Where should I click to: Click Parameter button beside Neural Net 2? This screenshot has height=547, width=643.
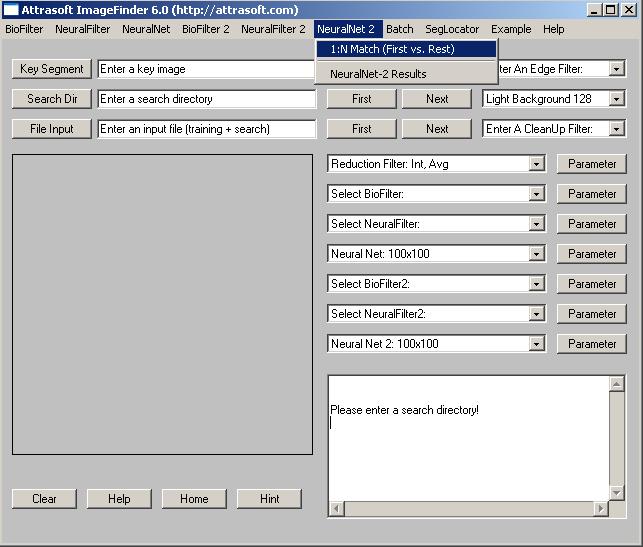[x=592, y=344]
